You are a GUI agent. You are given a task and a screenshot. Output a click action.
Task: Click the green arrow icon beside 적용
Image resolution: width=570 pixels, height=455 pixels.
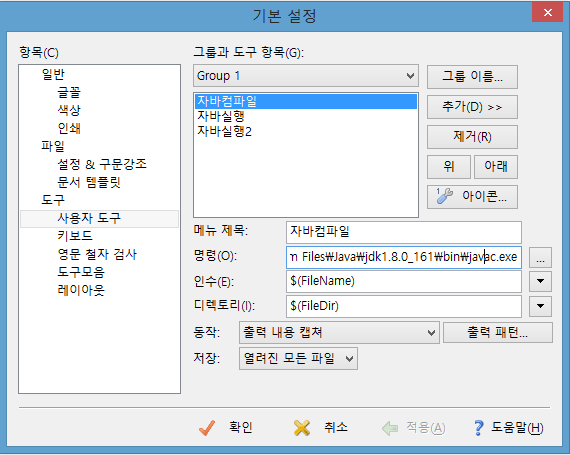pyautogui.click(x=390, y=428)
